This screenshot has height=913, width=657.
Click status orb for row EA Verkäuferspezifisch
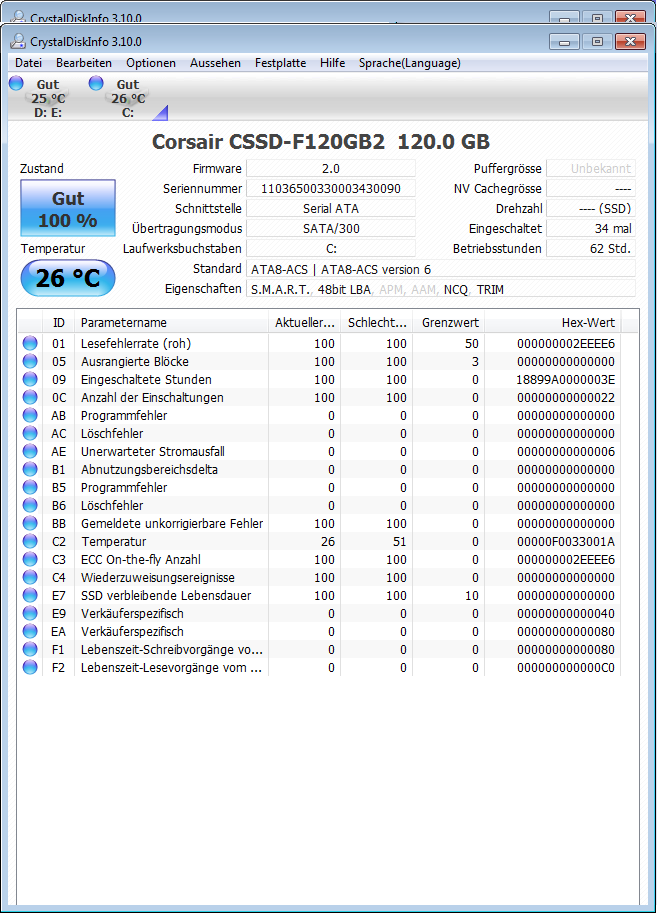tap(30, 632)
